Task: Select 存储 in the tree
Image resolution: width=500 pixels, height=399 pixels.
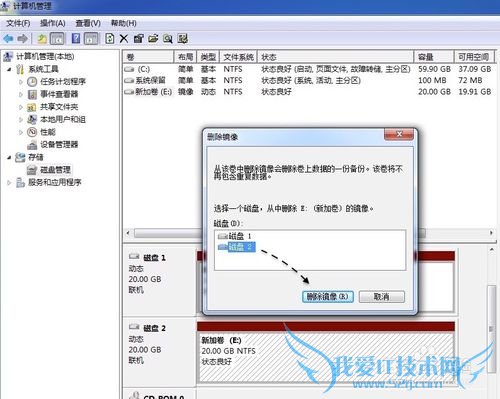Action: [36, 157]
